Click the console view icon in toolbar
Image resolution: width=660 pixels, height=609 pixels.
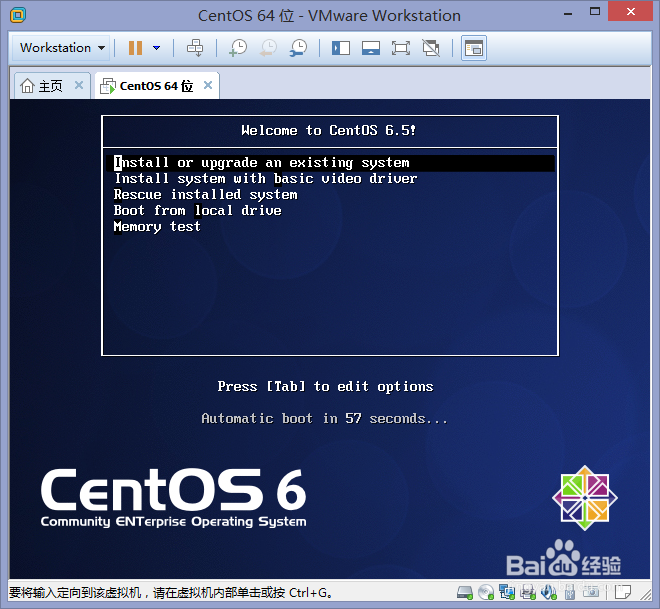point(474,48)
